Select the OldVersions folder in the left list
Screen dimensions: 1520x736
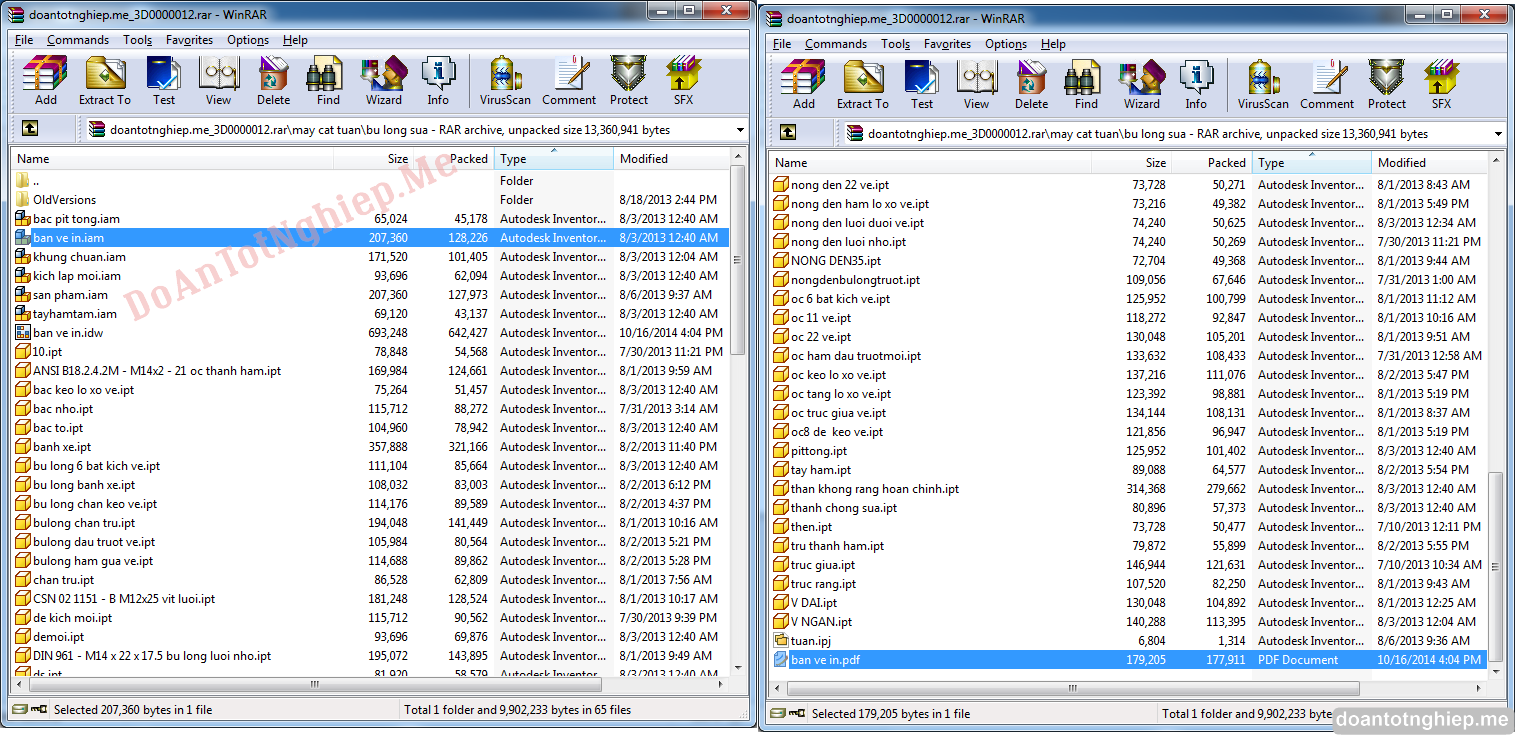tap(64, 200)
